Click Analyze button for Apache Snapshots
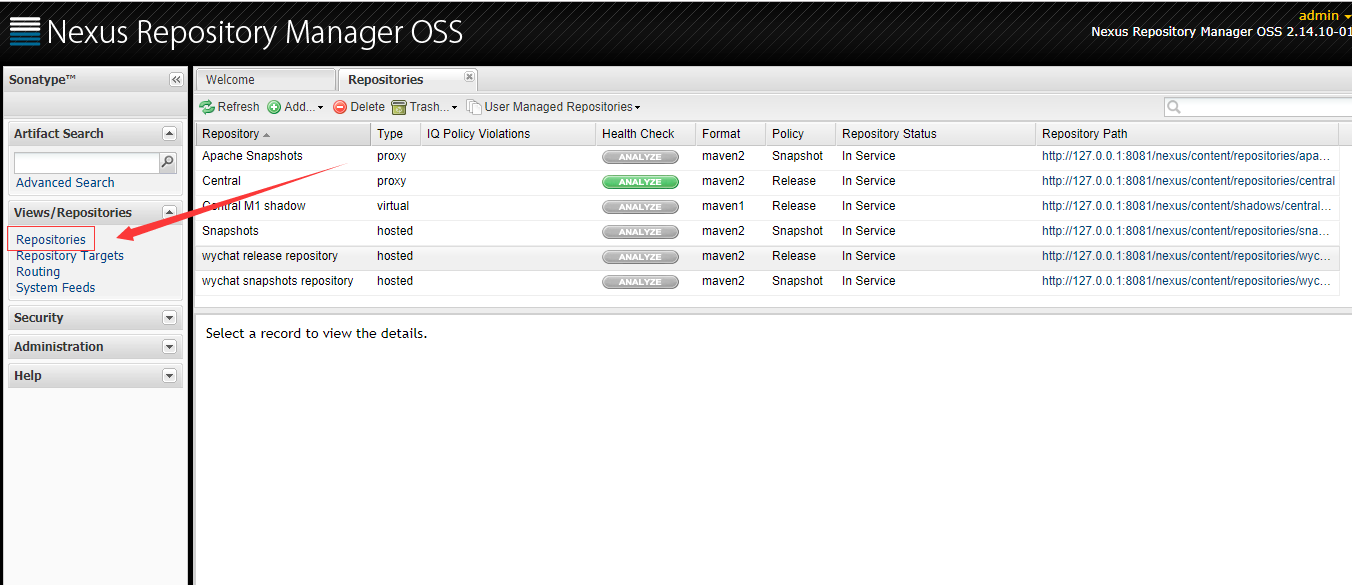 click(640, 157)
